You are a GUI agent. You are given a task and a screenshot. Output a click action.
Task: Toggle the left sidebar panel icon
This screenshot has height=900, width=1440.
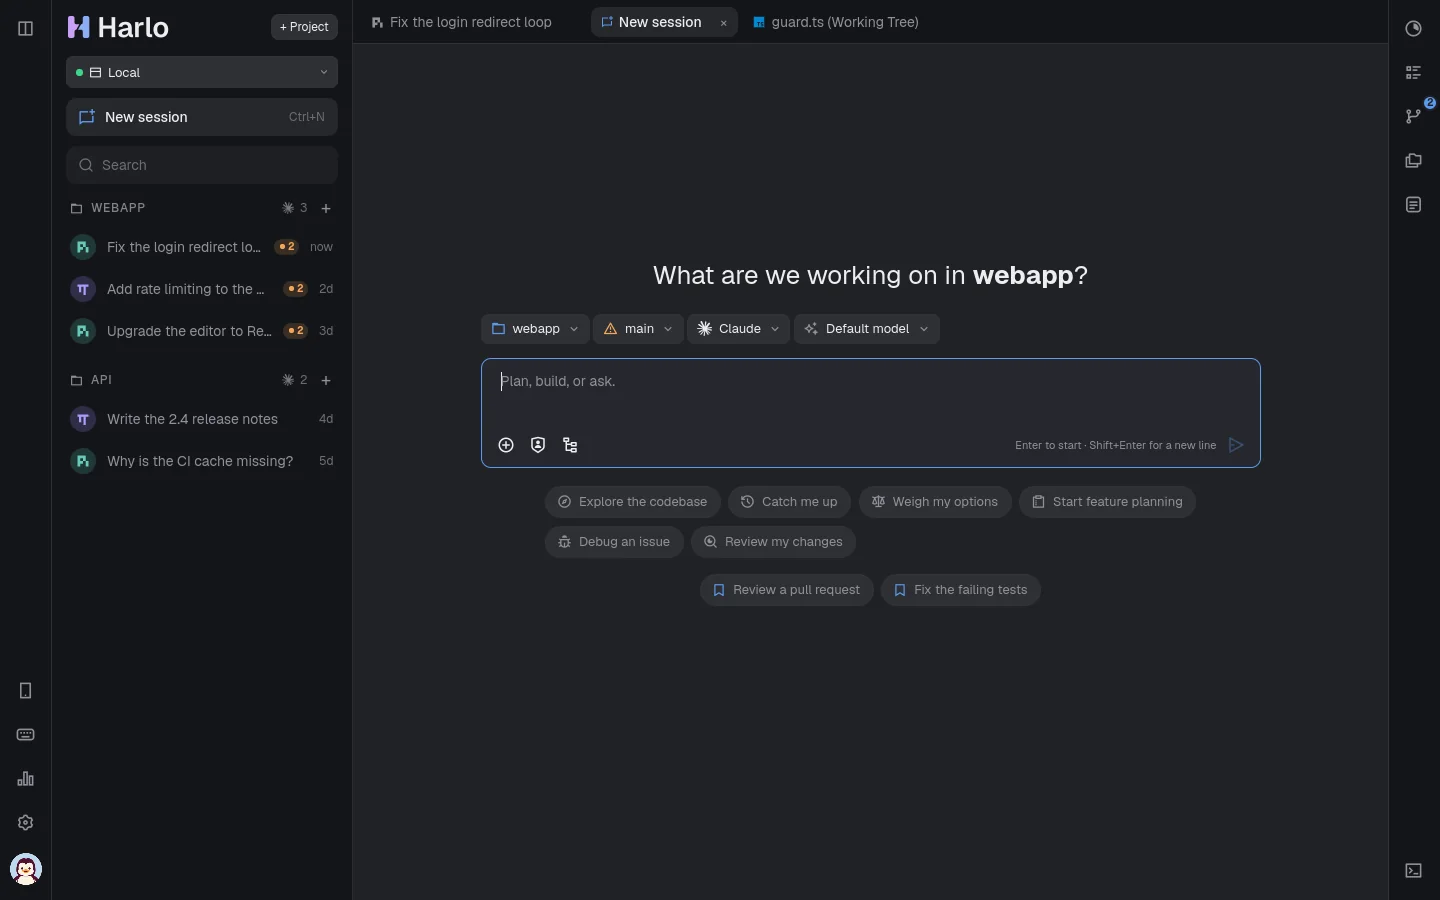26,28
